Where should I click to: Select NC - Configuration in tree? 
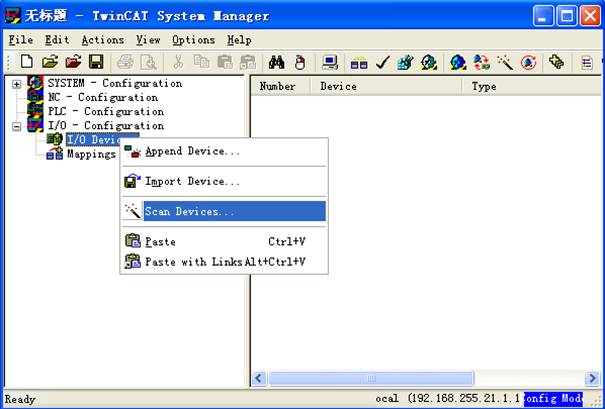pos(102,98)
